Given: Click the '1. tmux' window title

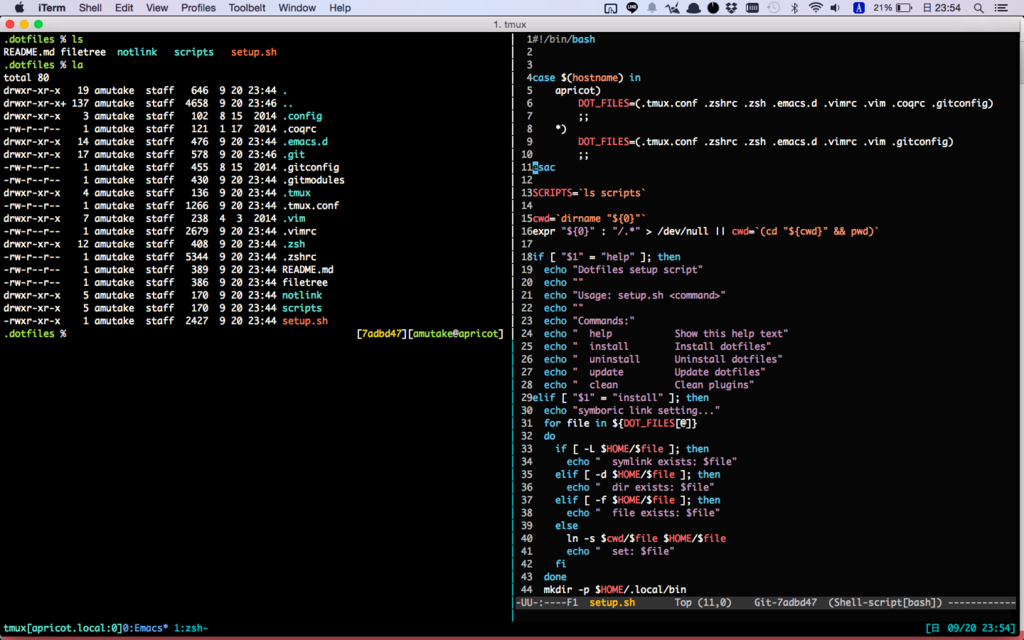Looking at the screenshot, I should click(x=509, y=24).
